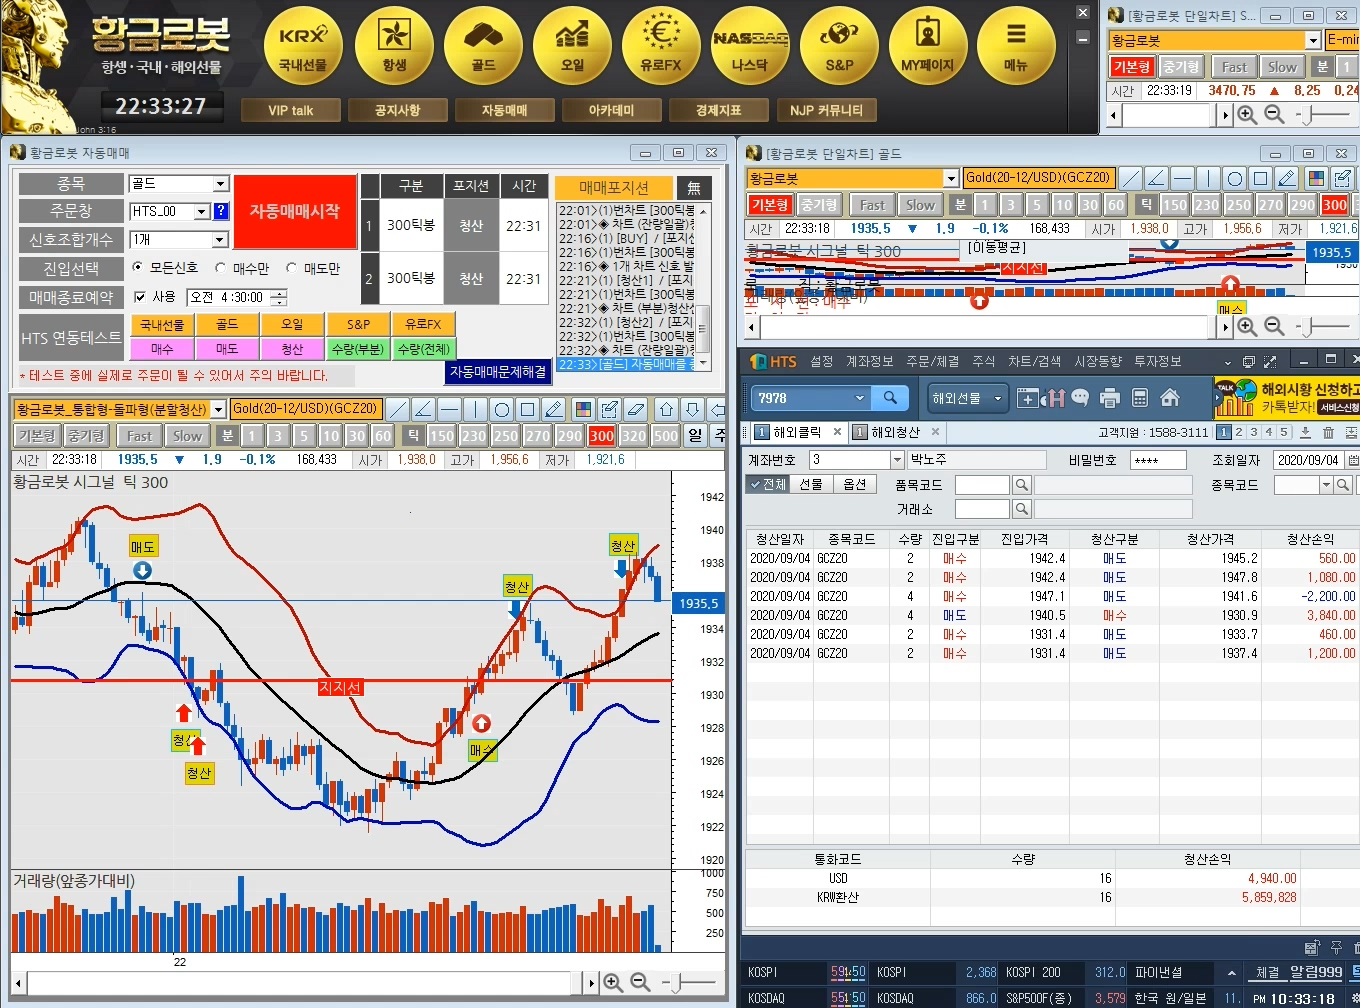Open the S&P round icon
The width and height of the screenshot is (1361, 1008).
(839, 47)
